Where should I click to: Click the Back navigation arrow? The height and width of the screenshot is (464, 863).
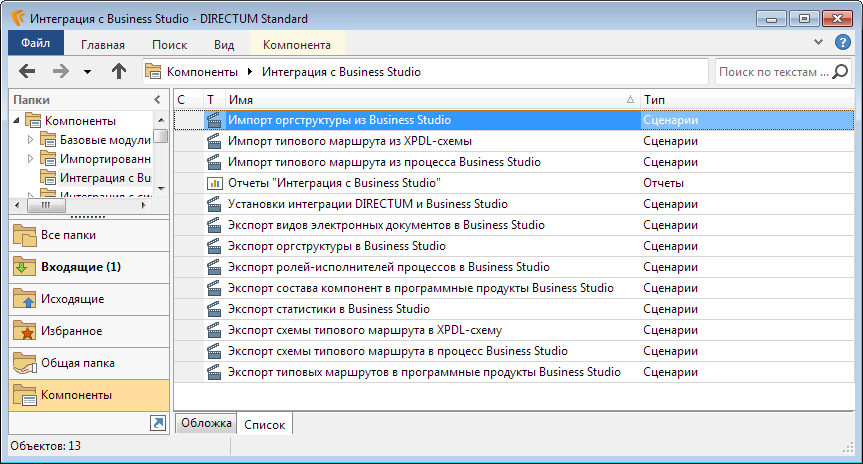[x=27, y=71]
